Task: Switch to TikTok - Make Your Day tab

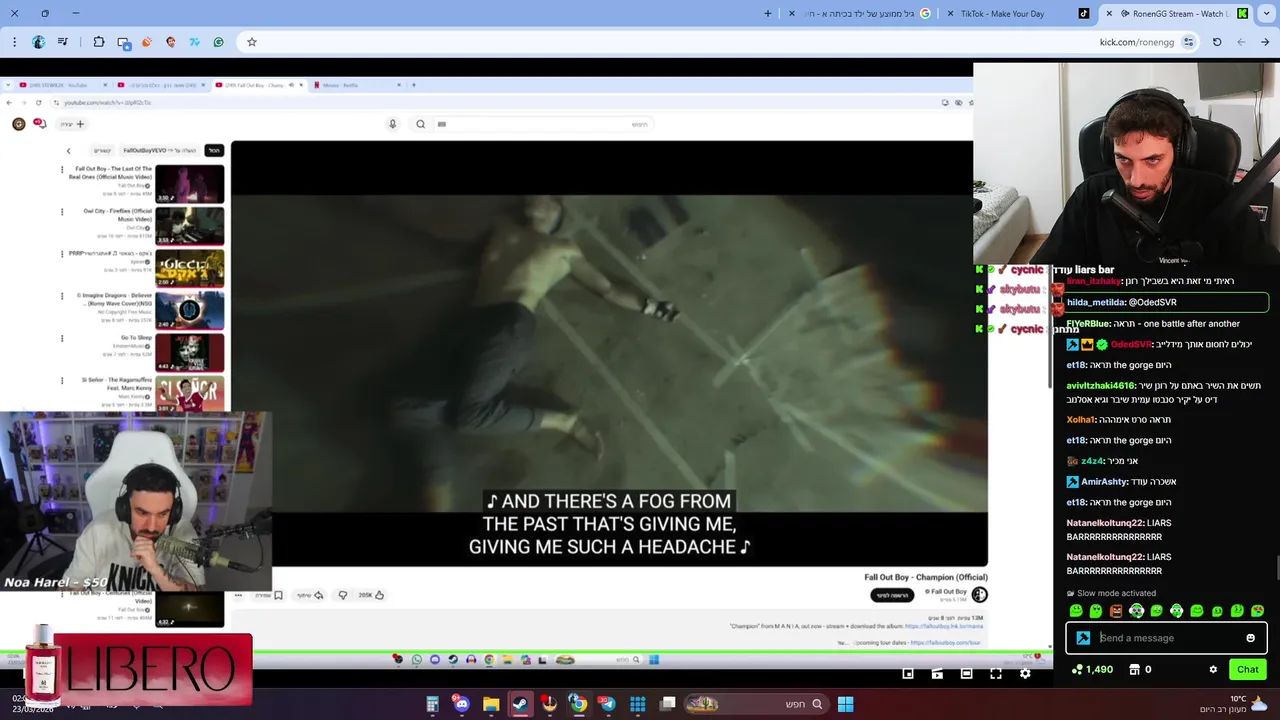Action: point(1018,14)
